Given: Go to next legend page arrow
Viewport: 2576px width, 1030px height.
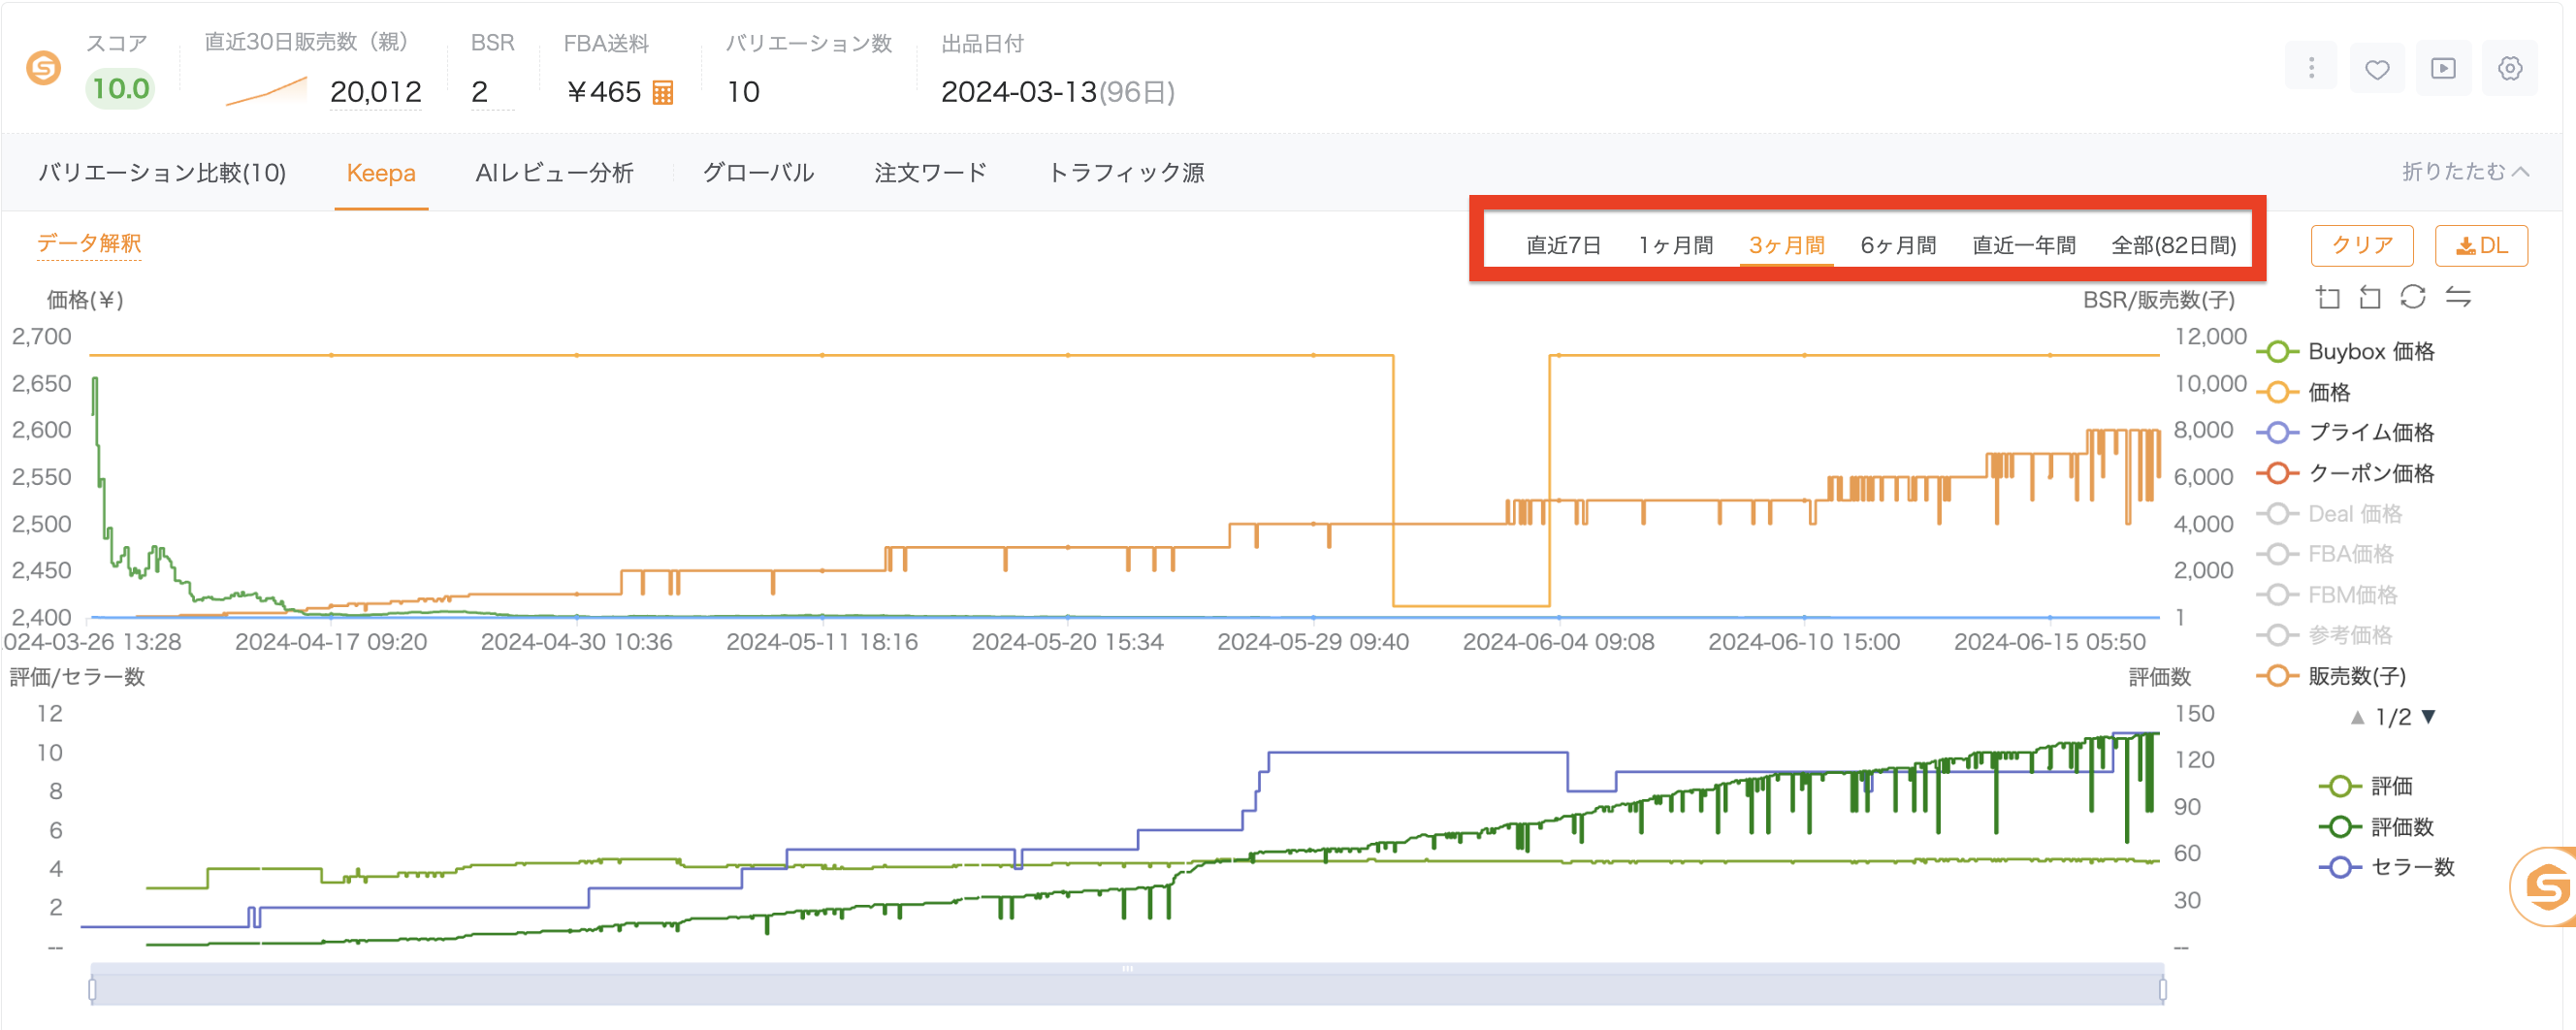Looking at the screenshot, I should tap(2429, 717).
